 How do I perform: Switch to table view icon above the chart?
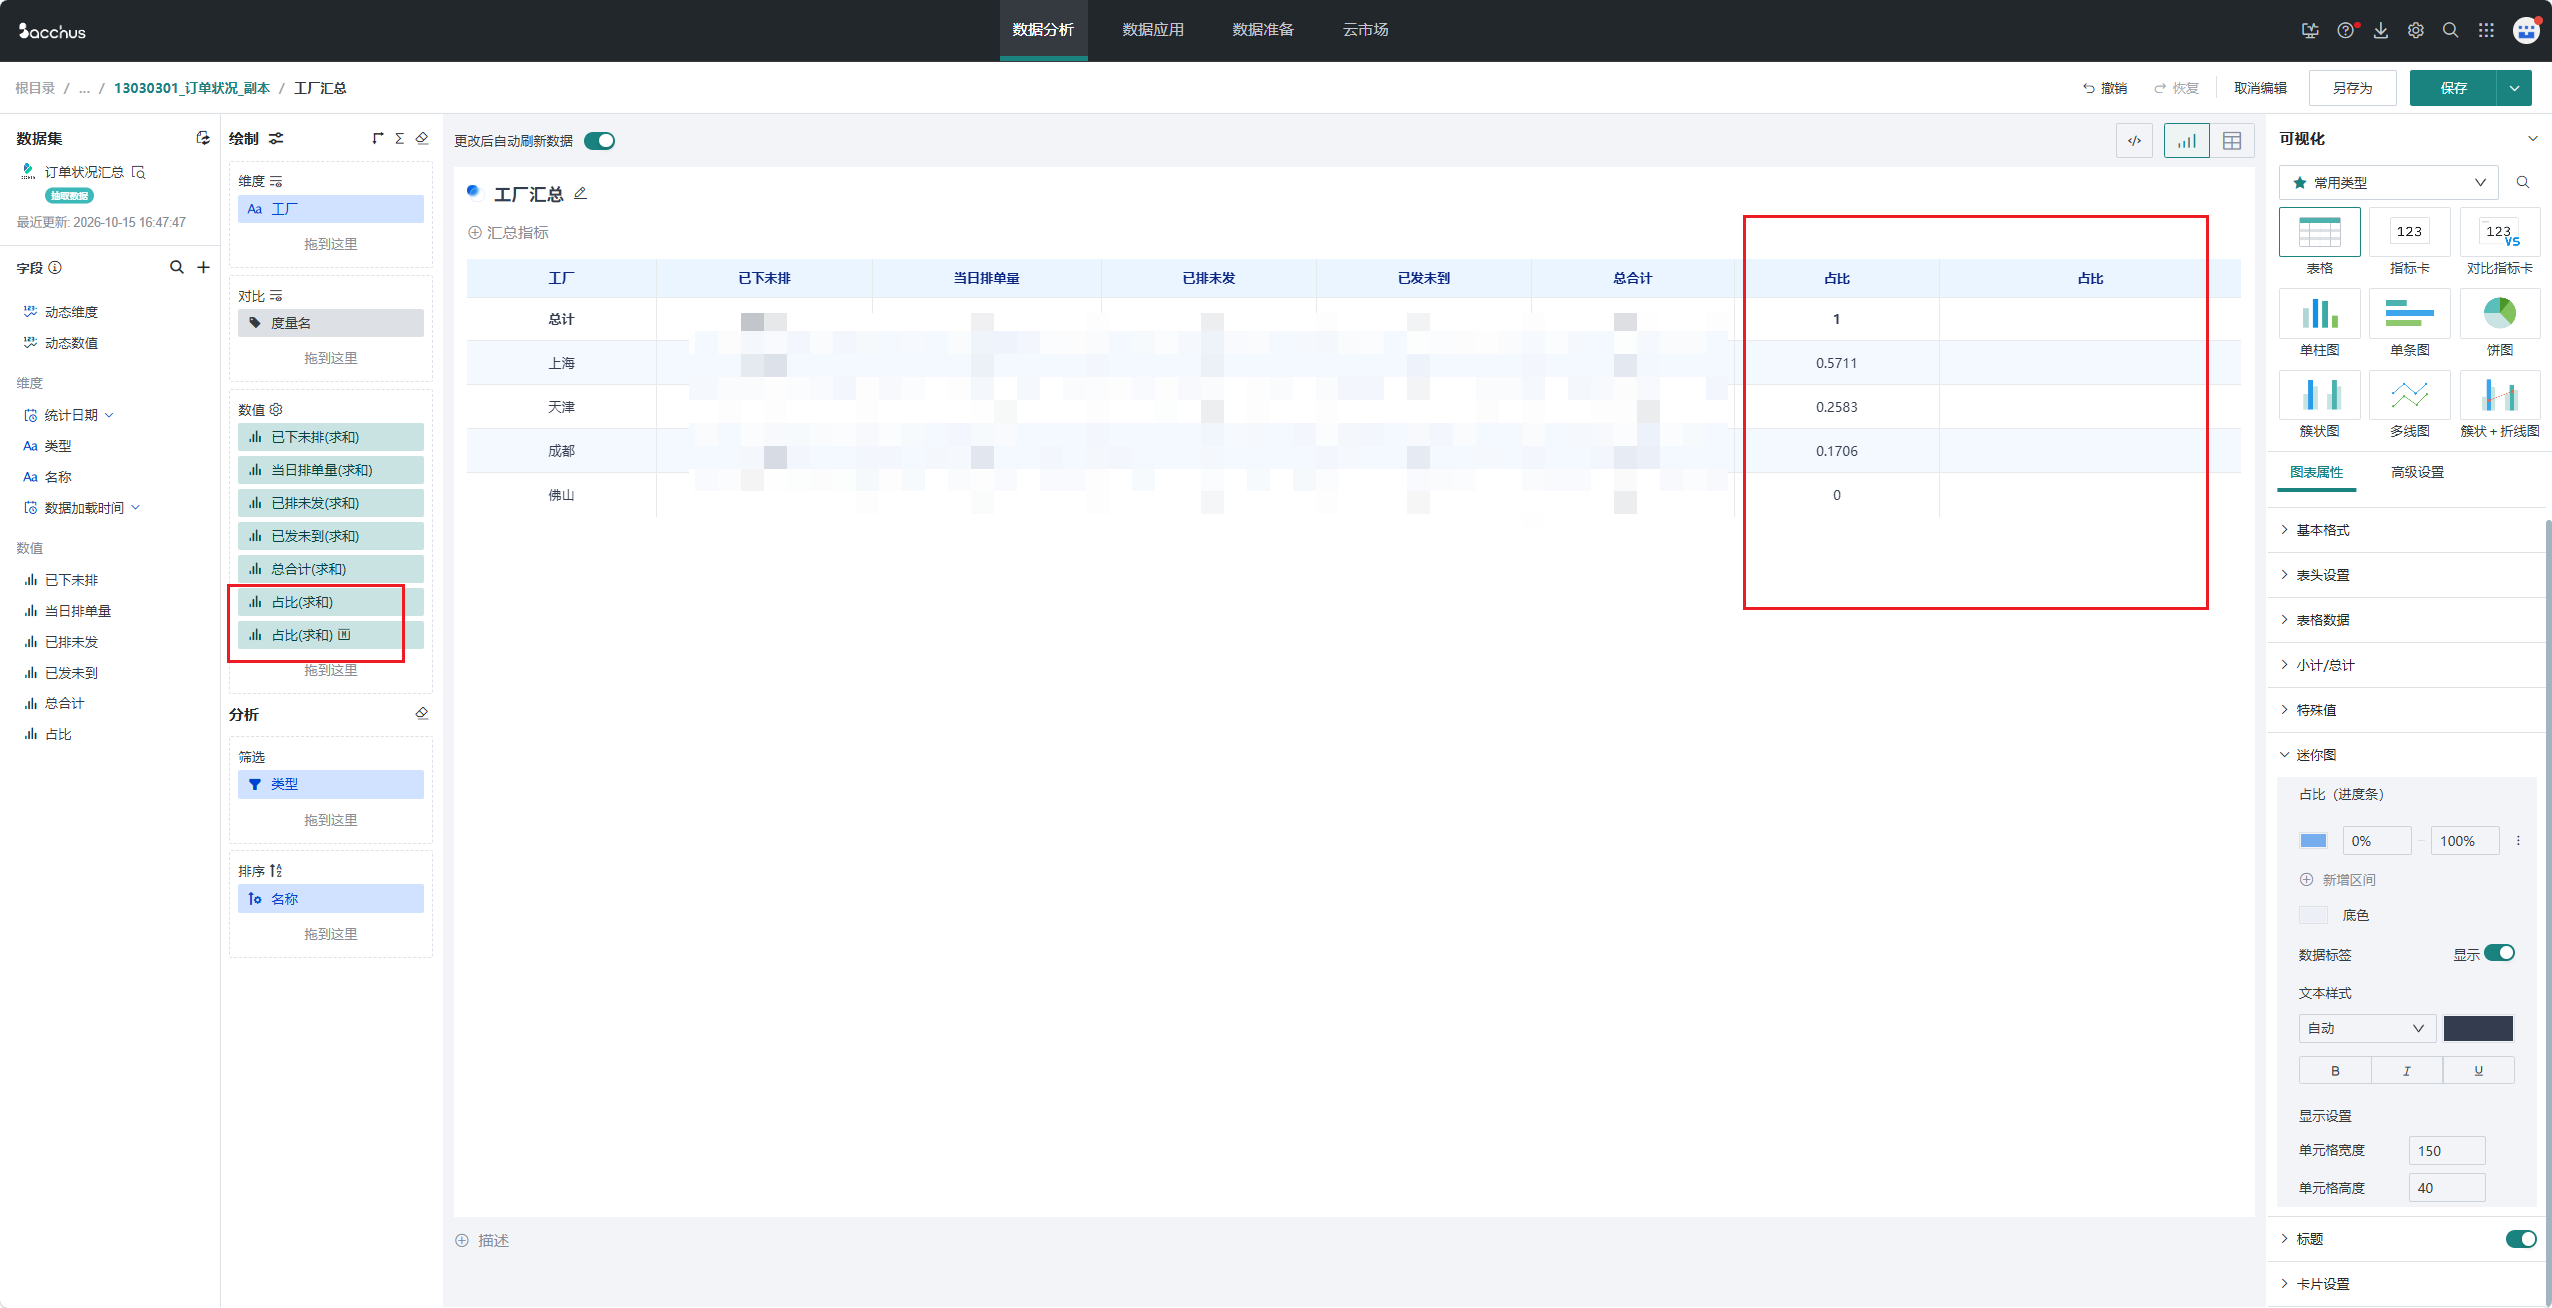[x=2232, y=141]
